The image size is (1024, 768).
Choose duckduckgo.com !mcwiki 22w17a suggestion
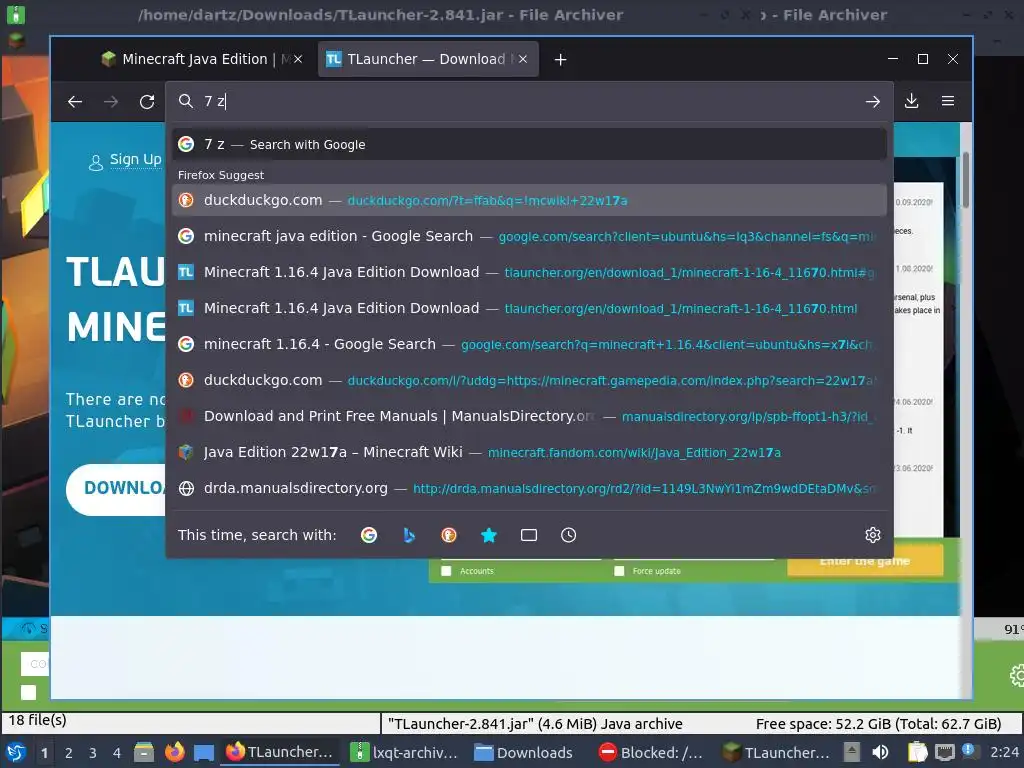tap(529, 200)
